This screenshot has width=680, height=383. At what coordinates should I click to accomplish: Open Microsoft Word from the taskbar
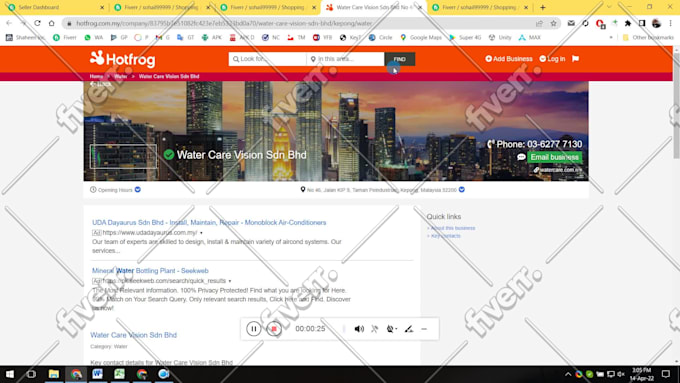pyautogui.click(x=98, y=374)
